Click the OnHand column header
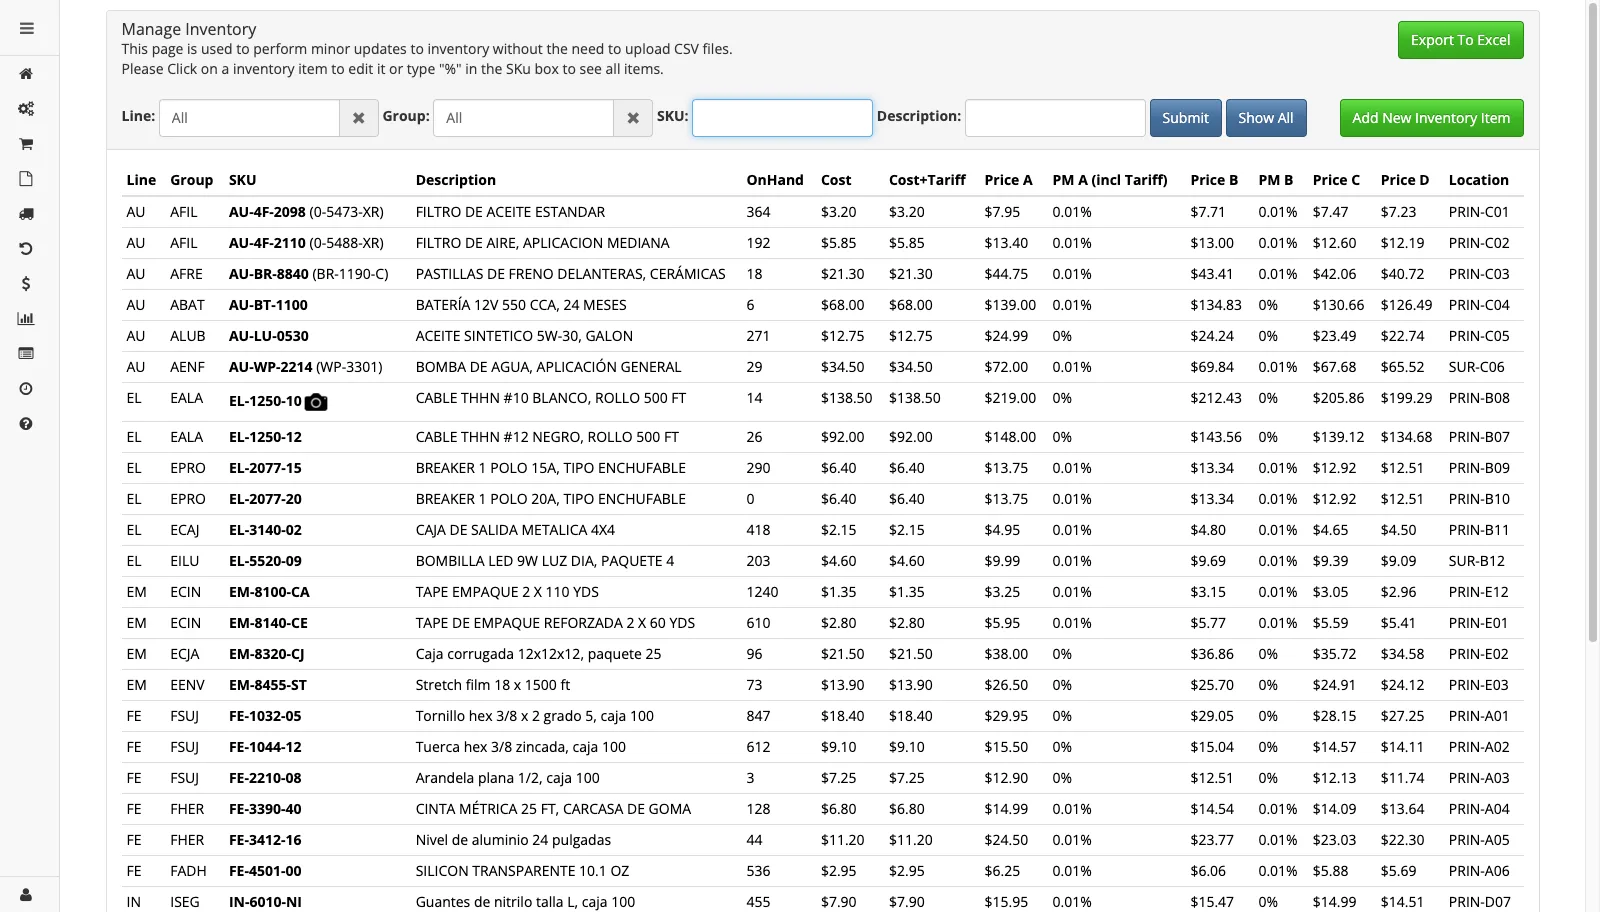 point(775,180)
